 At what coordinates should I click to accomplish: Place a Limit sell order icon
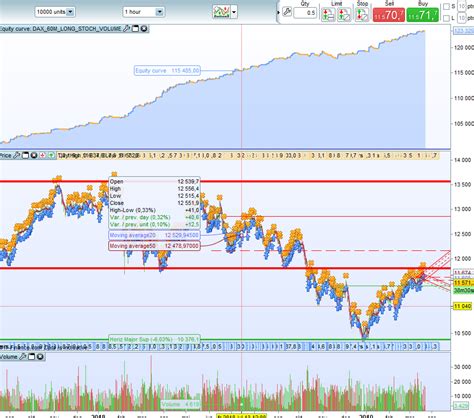click(328, 15)
